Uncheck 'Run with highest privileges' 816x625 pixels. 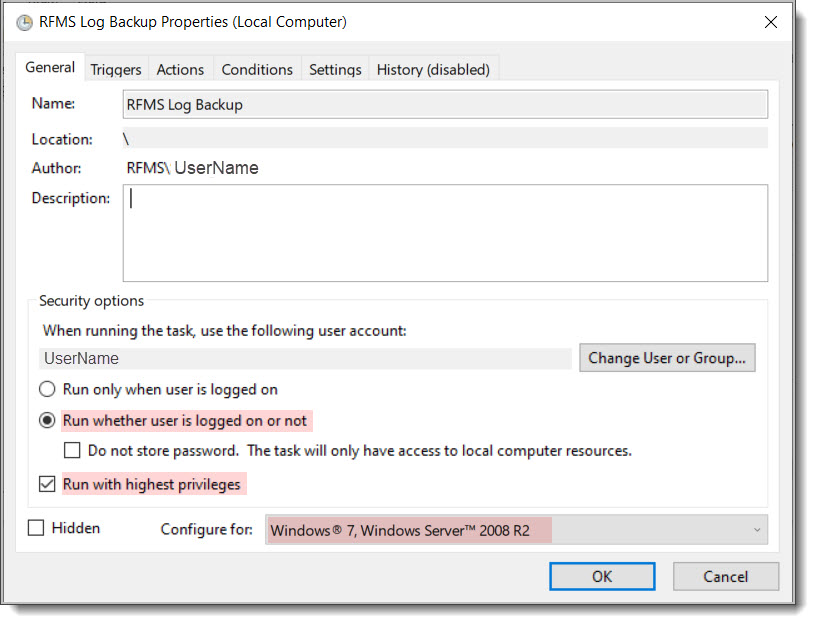pos(46,483)
